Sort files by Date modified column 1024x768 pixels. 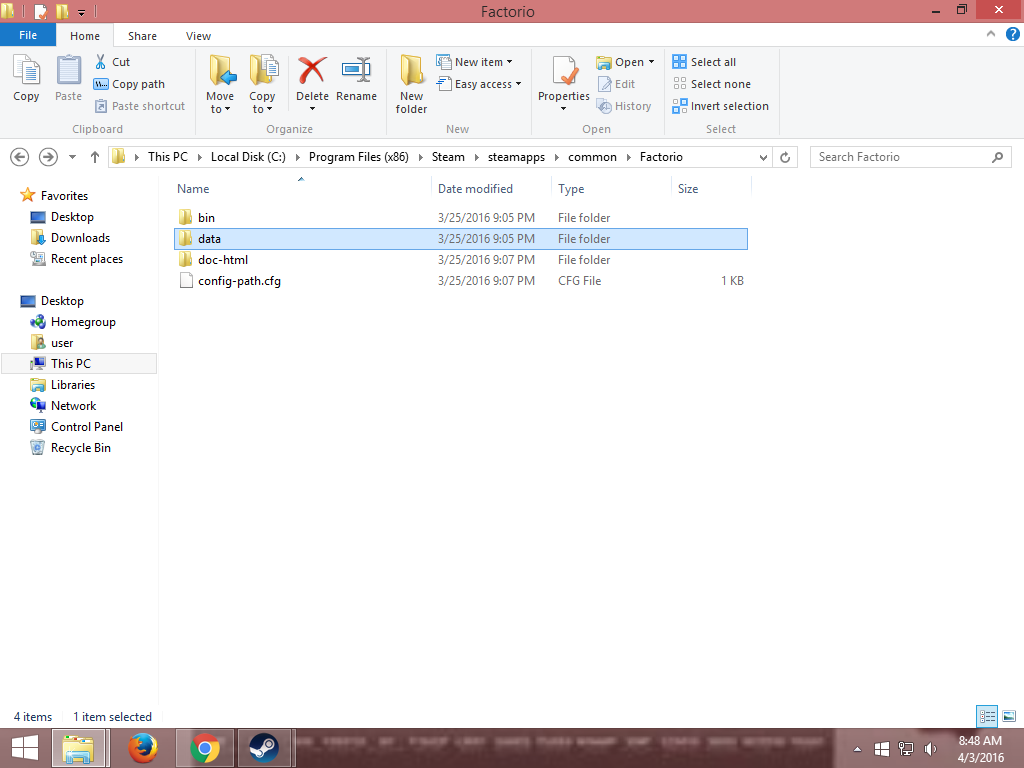pos(475,189)
